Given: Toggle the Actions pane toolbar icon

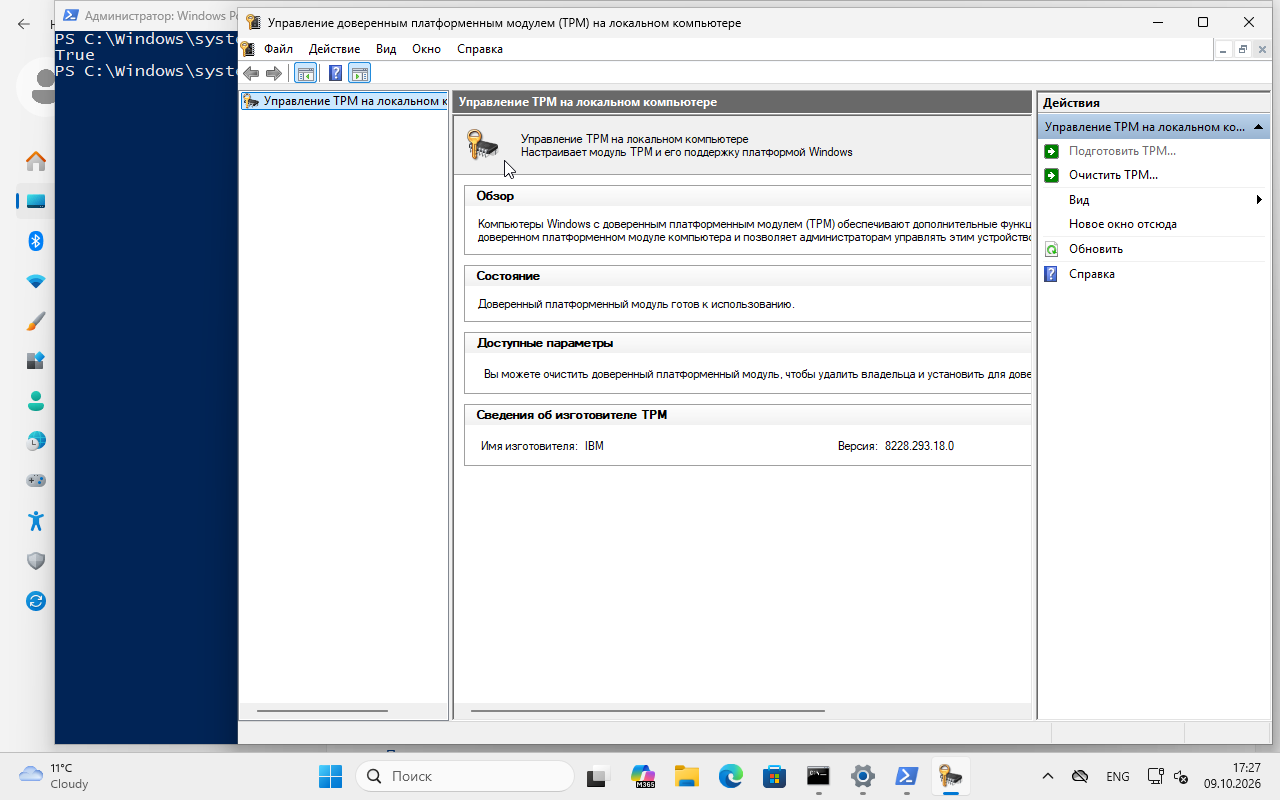Looking at the screenshot, I should (x=360, y=73).
